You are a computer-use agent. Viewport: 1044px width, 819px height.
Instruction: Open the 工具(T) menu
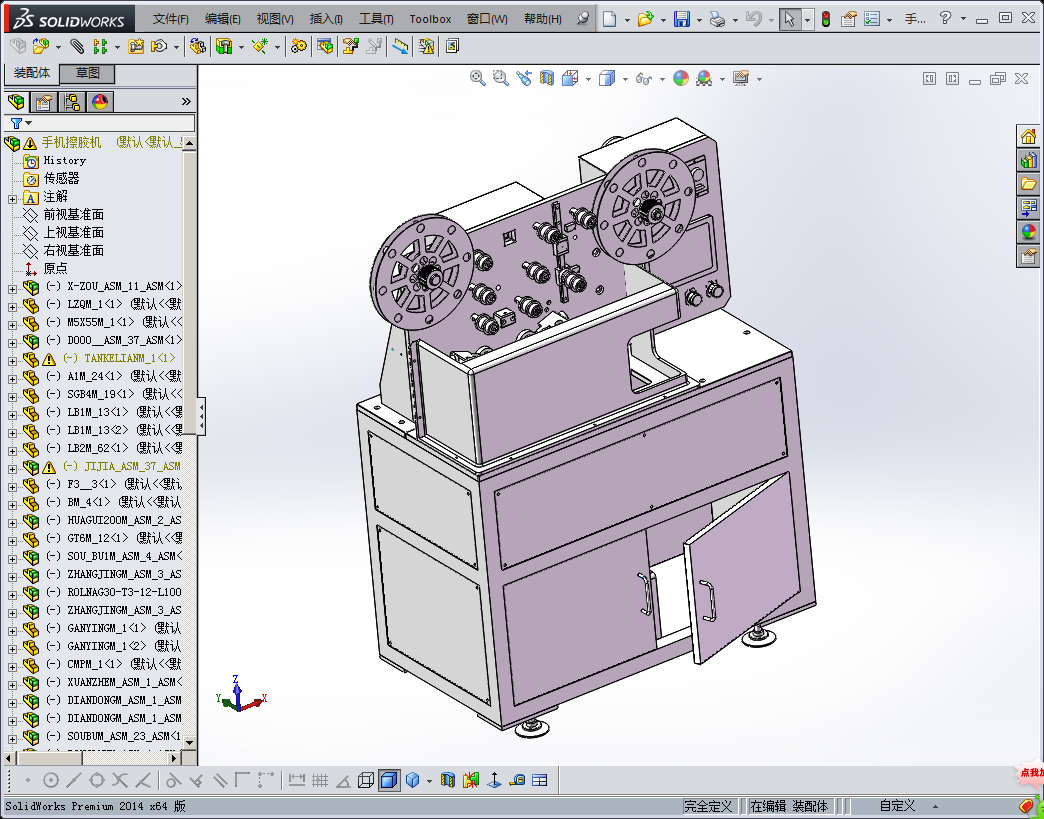pos(376,19)
